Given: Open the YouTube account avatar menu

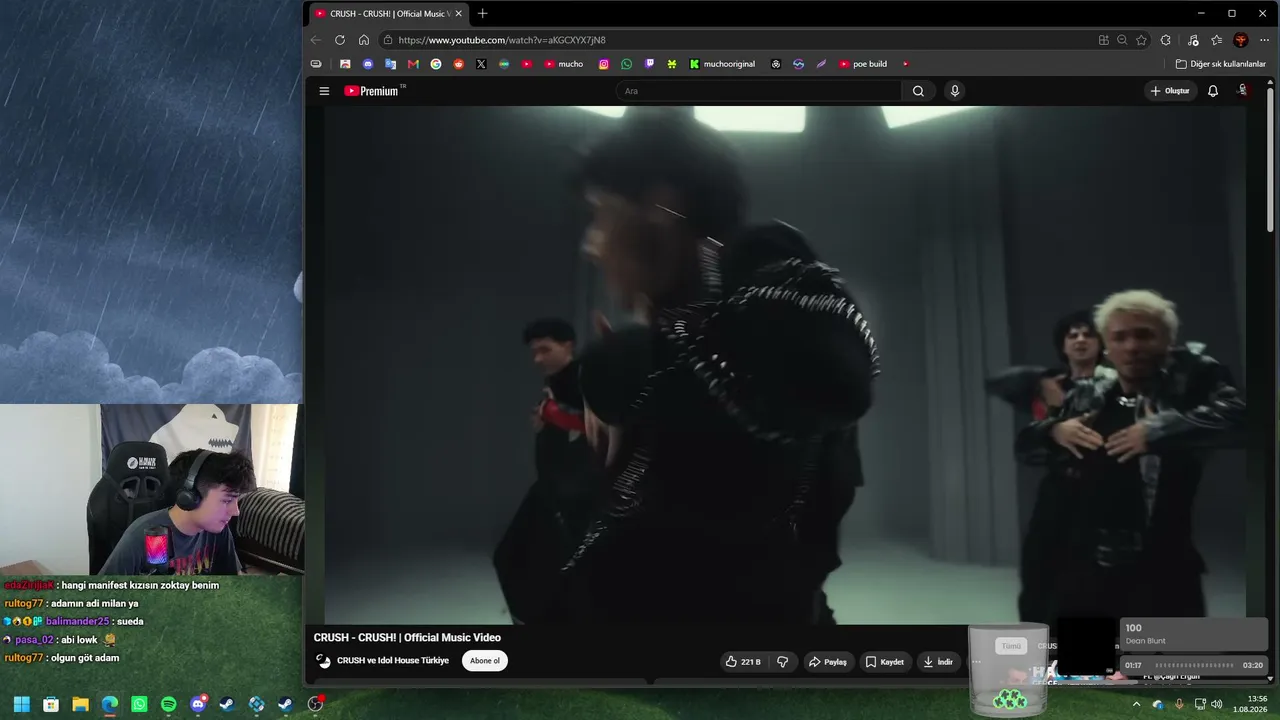Looking at the screenshot, I should 1243,91.
